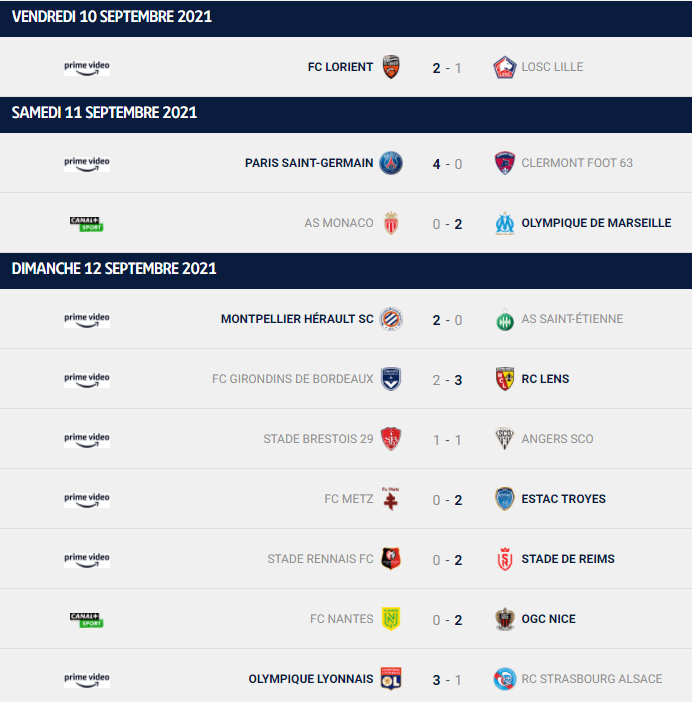
Task: Select the Dimanche 12 Septembre 2021 header
Action: tap(346, 271)
